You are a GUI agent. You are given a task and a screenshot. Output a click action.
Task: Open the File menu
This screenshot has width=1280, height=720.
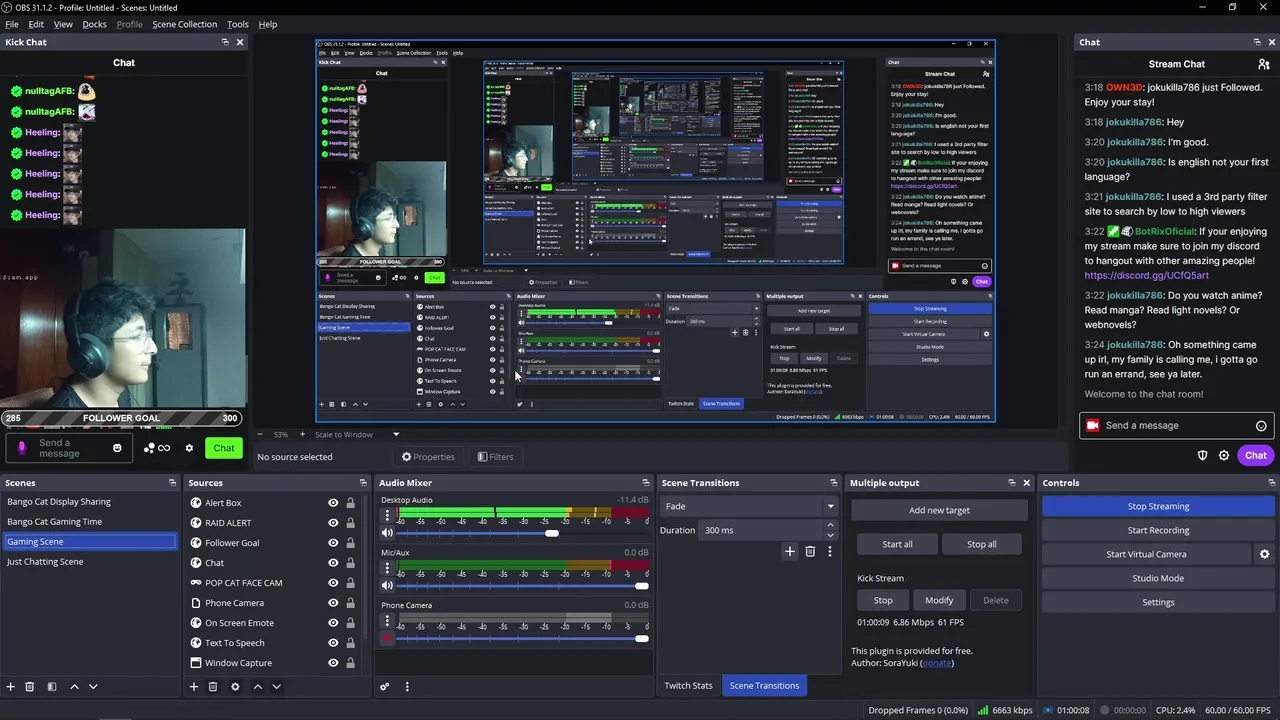point(12,24)
